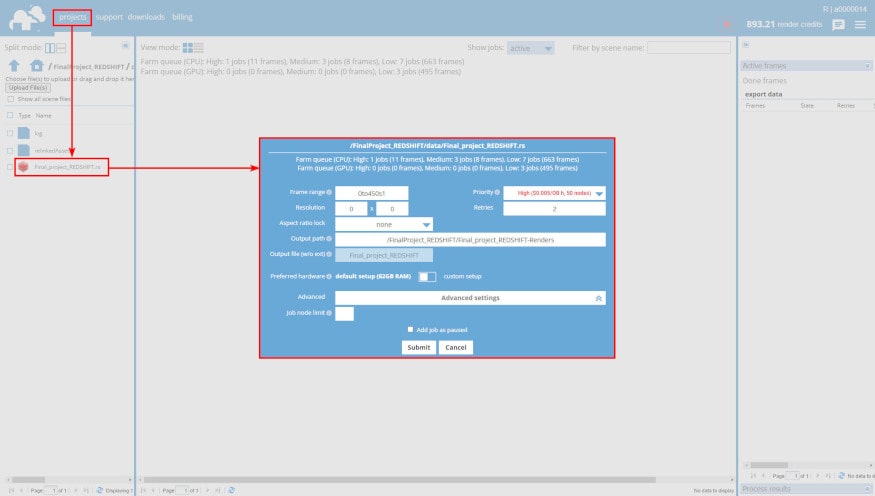Open the hamburger menu in header
The image size is (875, 496).
coord(860,25)
